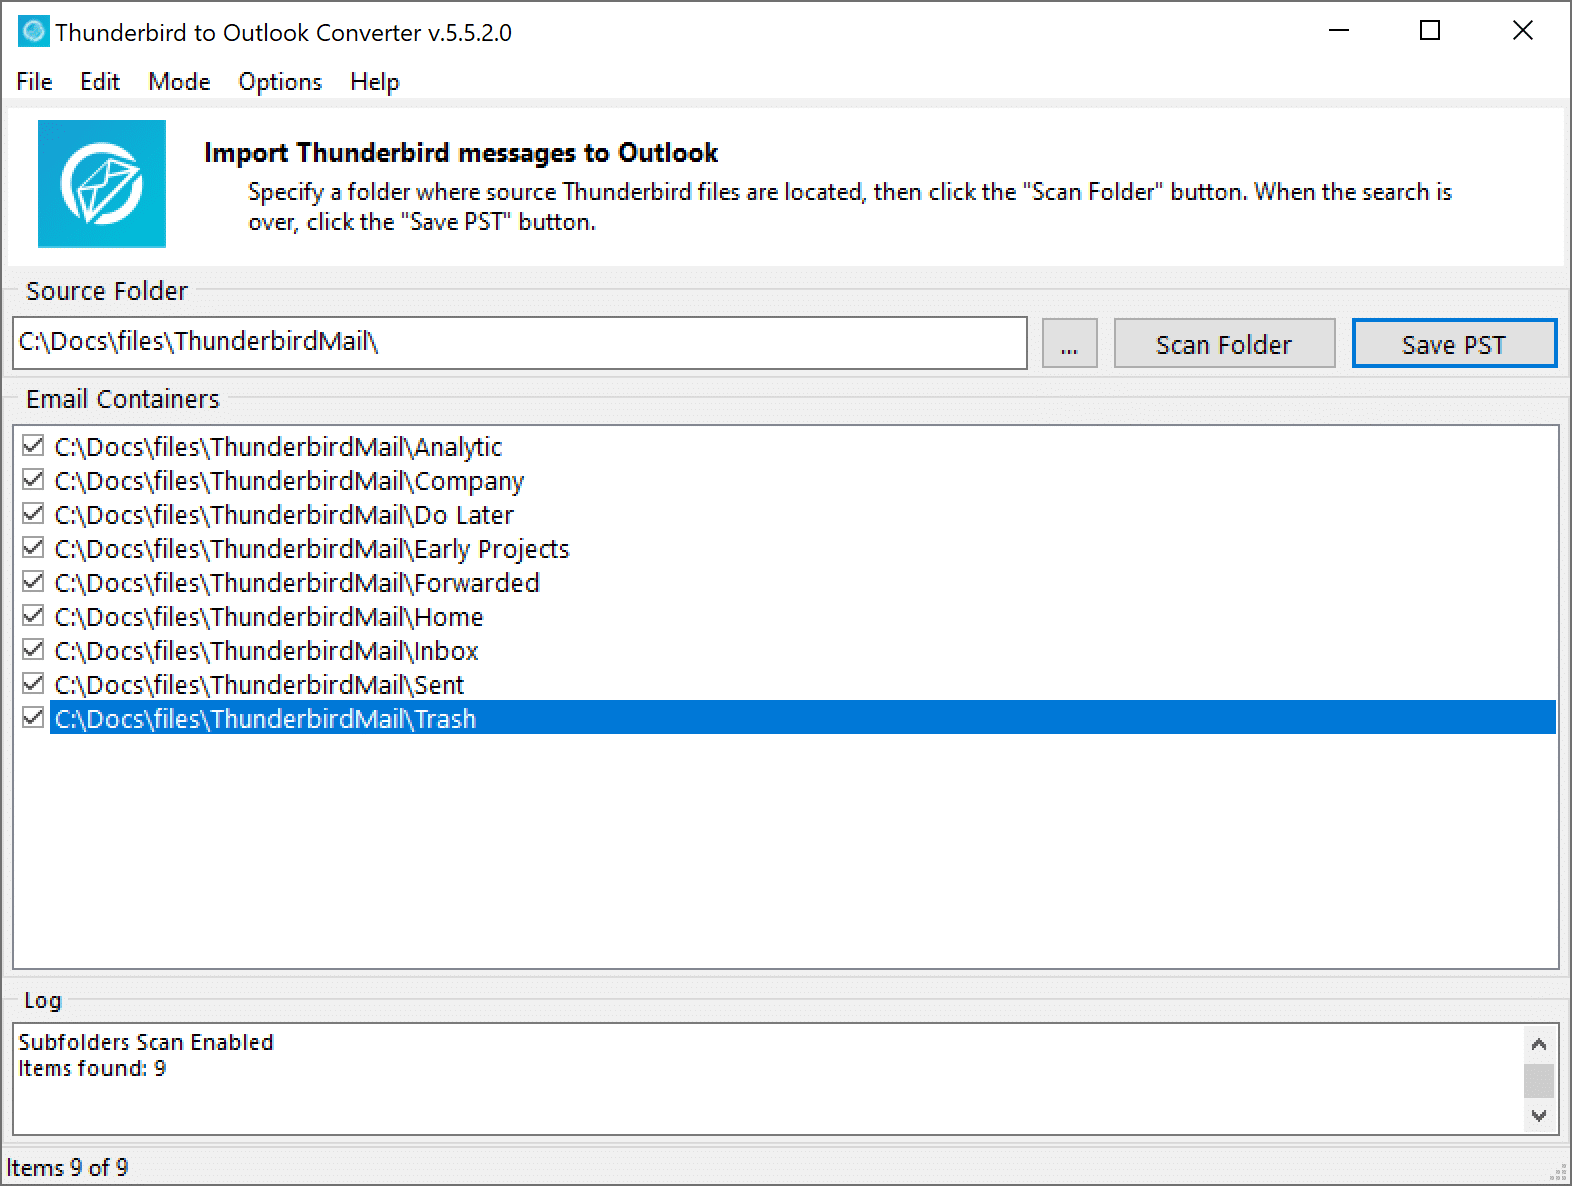
Task: Open the File menu
Action: coord(34,82)
